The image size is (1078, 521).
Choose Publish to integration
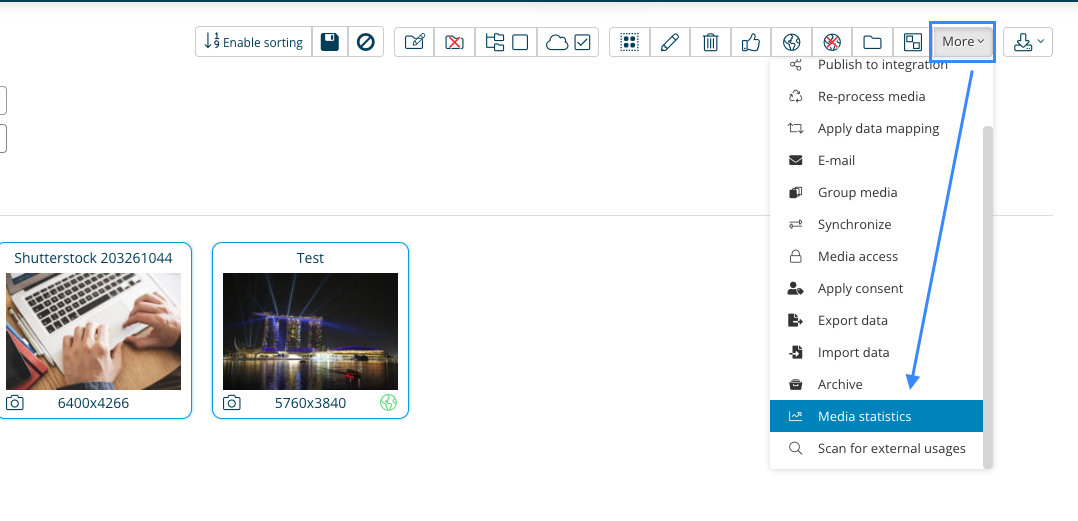877,65
